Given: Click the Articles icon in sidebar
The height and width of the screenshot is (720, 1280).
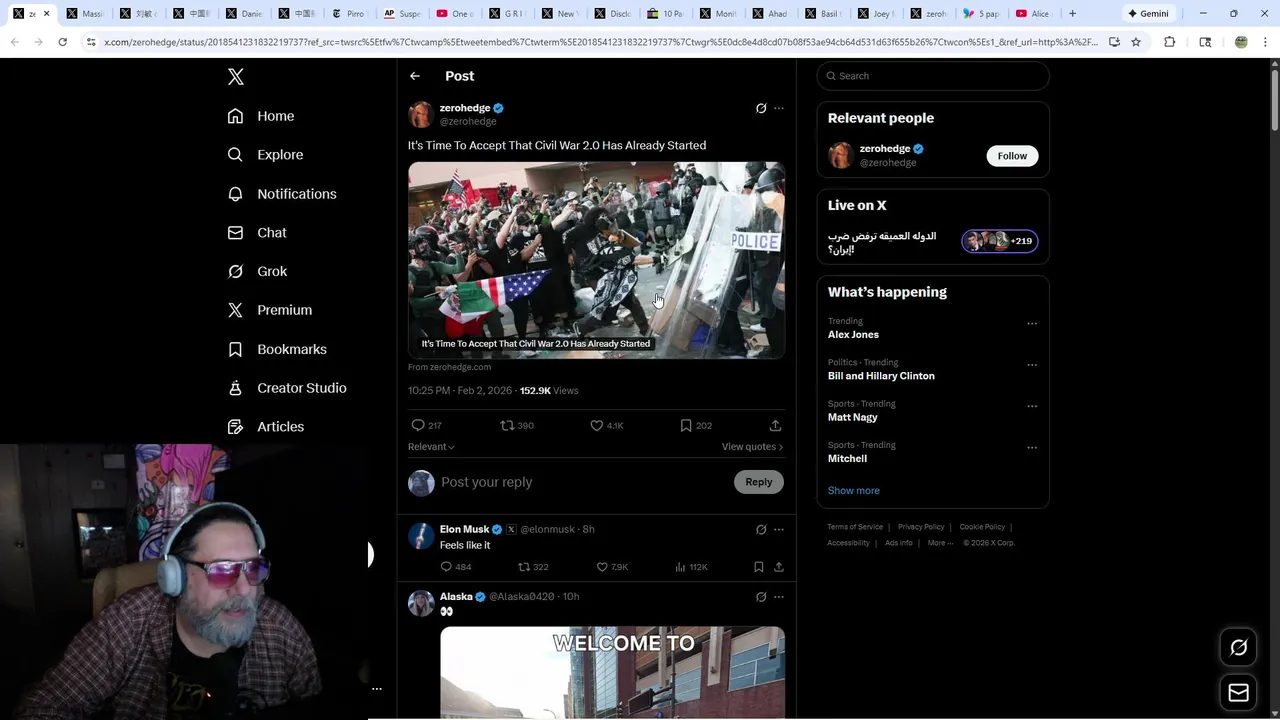Looking at the screenshot, I should coord(235,427).
